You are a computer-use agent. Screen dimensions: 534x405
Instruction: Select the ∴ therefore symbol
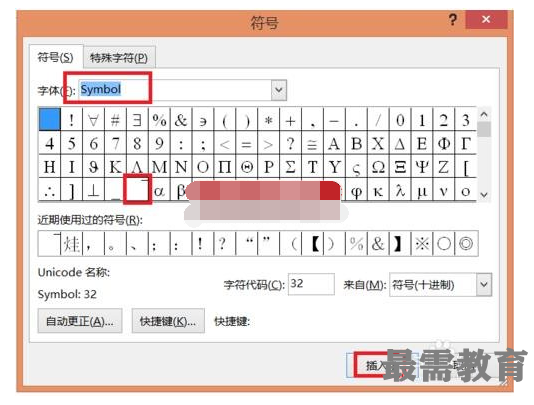(50, 190)
